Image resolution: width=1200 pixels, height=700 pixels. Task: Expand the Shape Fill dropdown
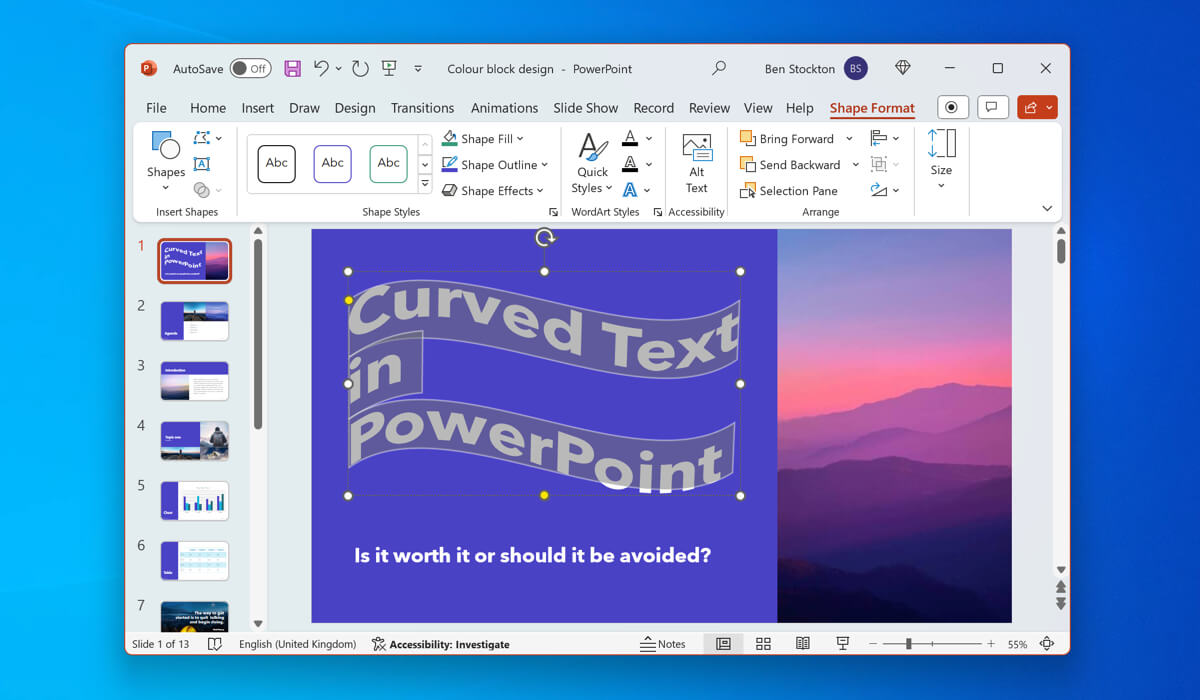(520, 139)
